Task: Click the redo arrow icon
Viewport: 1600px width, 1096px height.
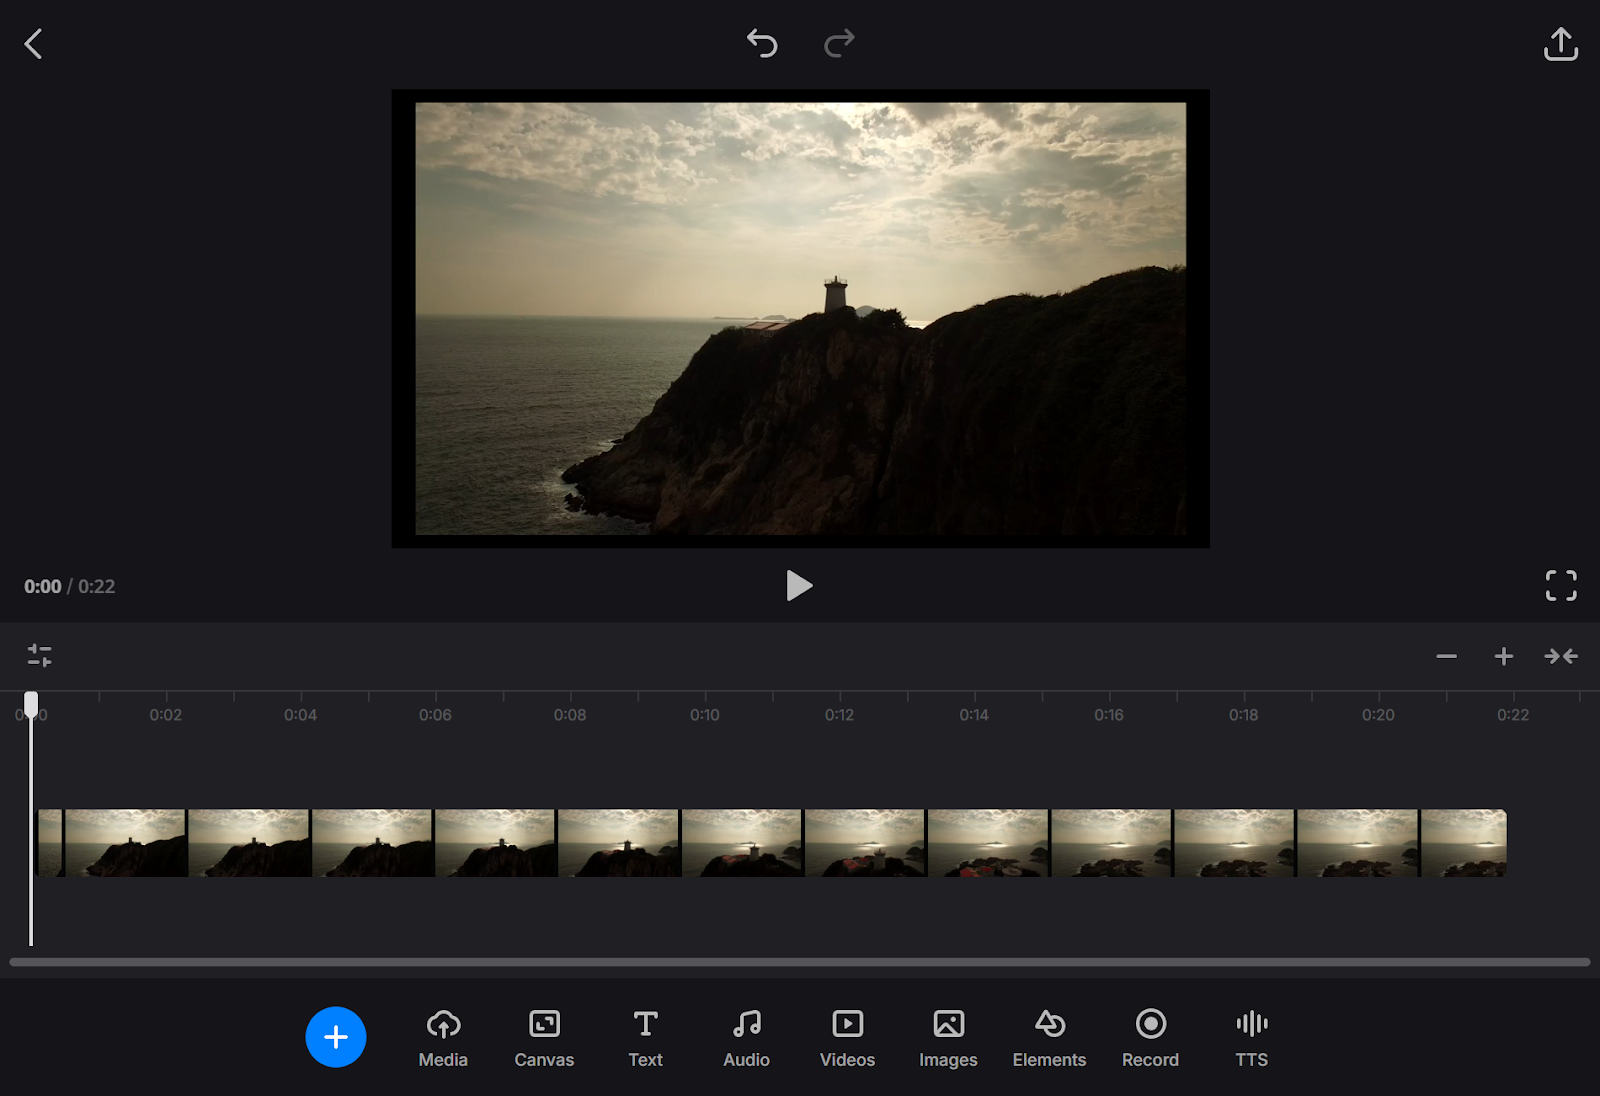Action: click(839, 43)
